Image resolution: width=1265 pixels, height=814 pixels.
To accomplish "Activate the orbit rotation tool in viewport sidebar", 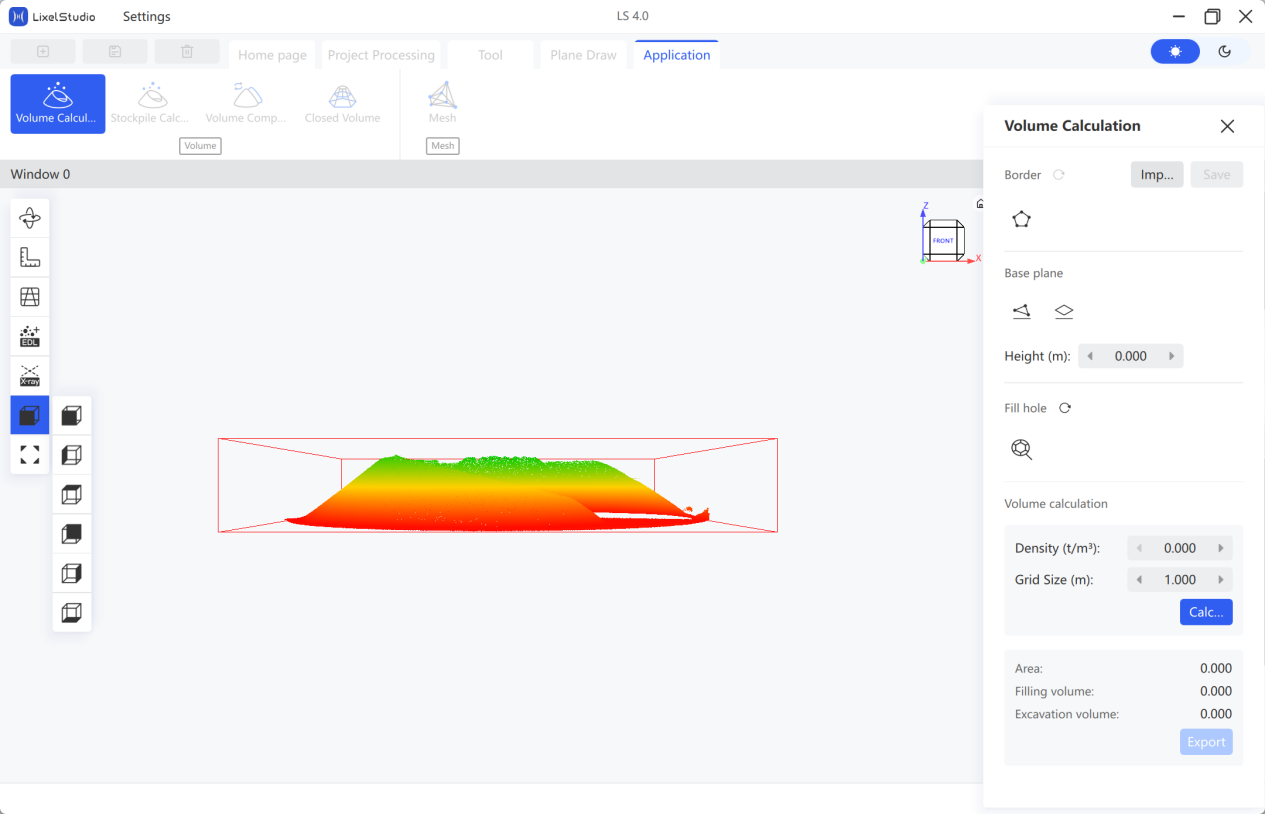I will coord(30,218).
